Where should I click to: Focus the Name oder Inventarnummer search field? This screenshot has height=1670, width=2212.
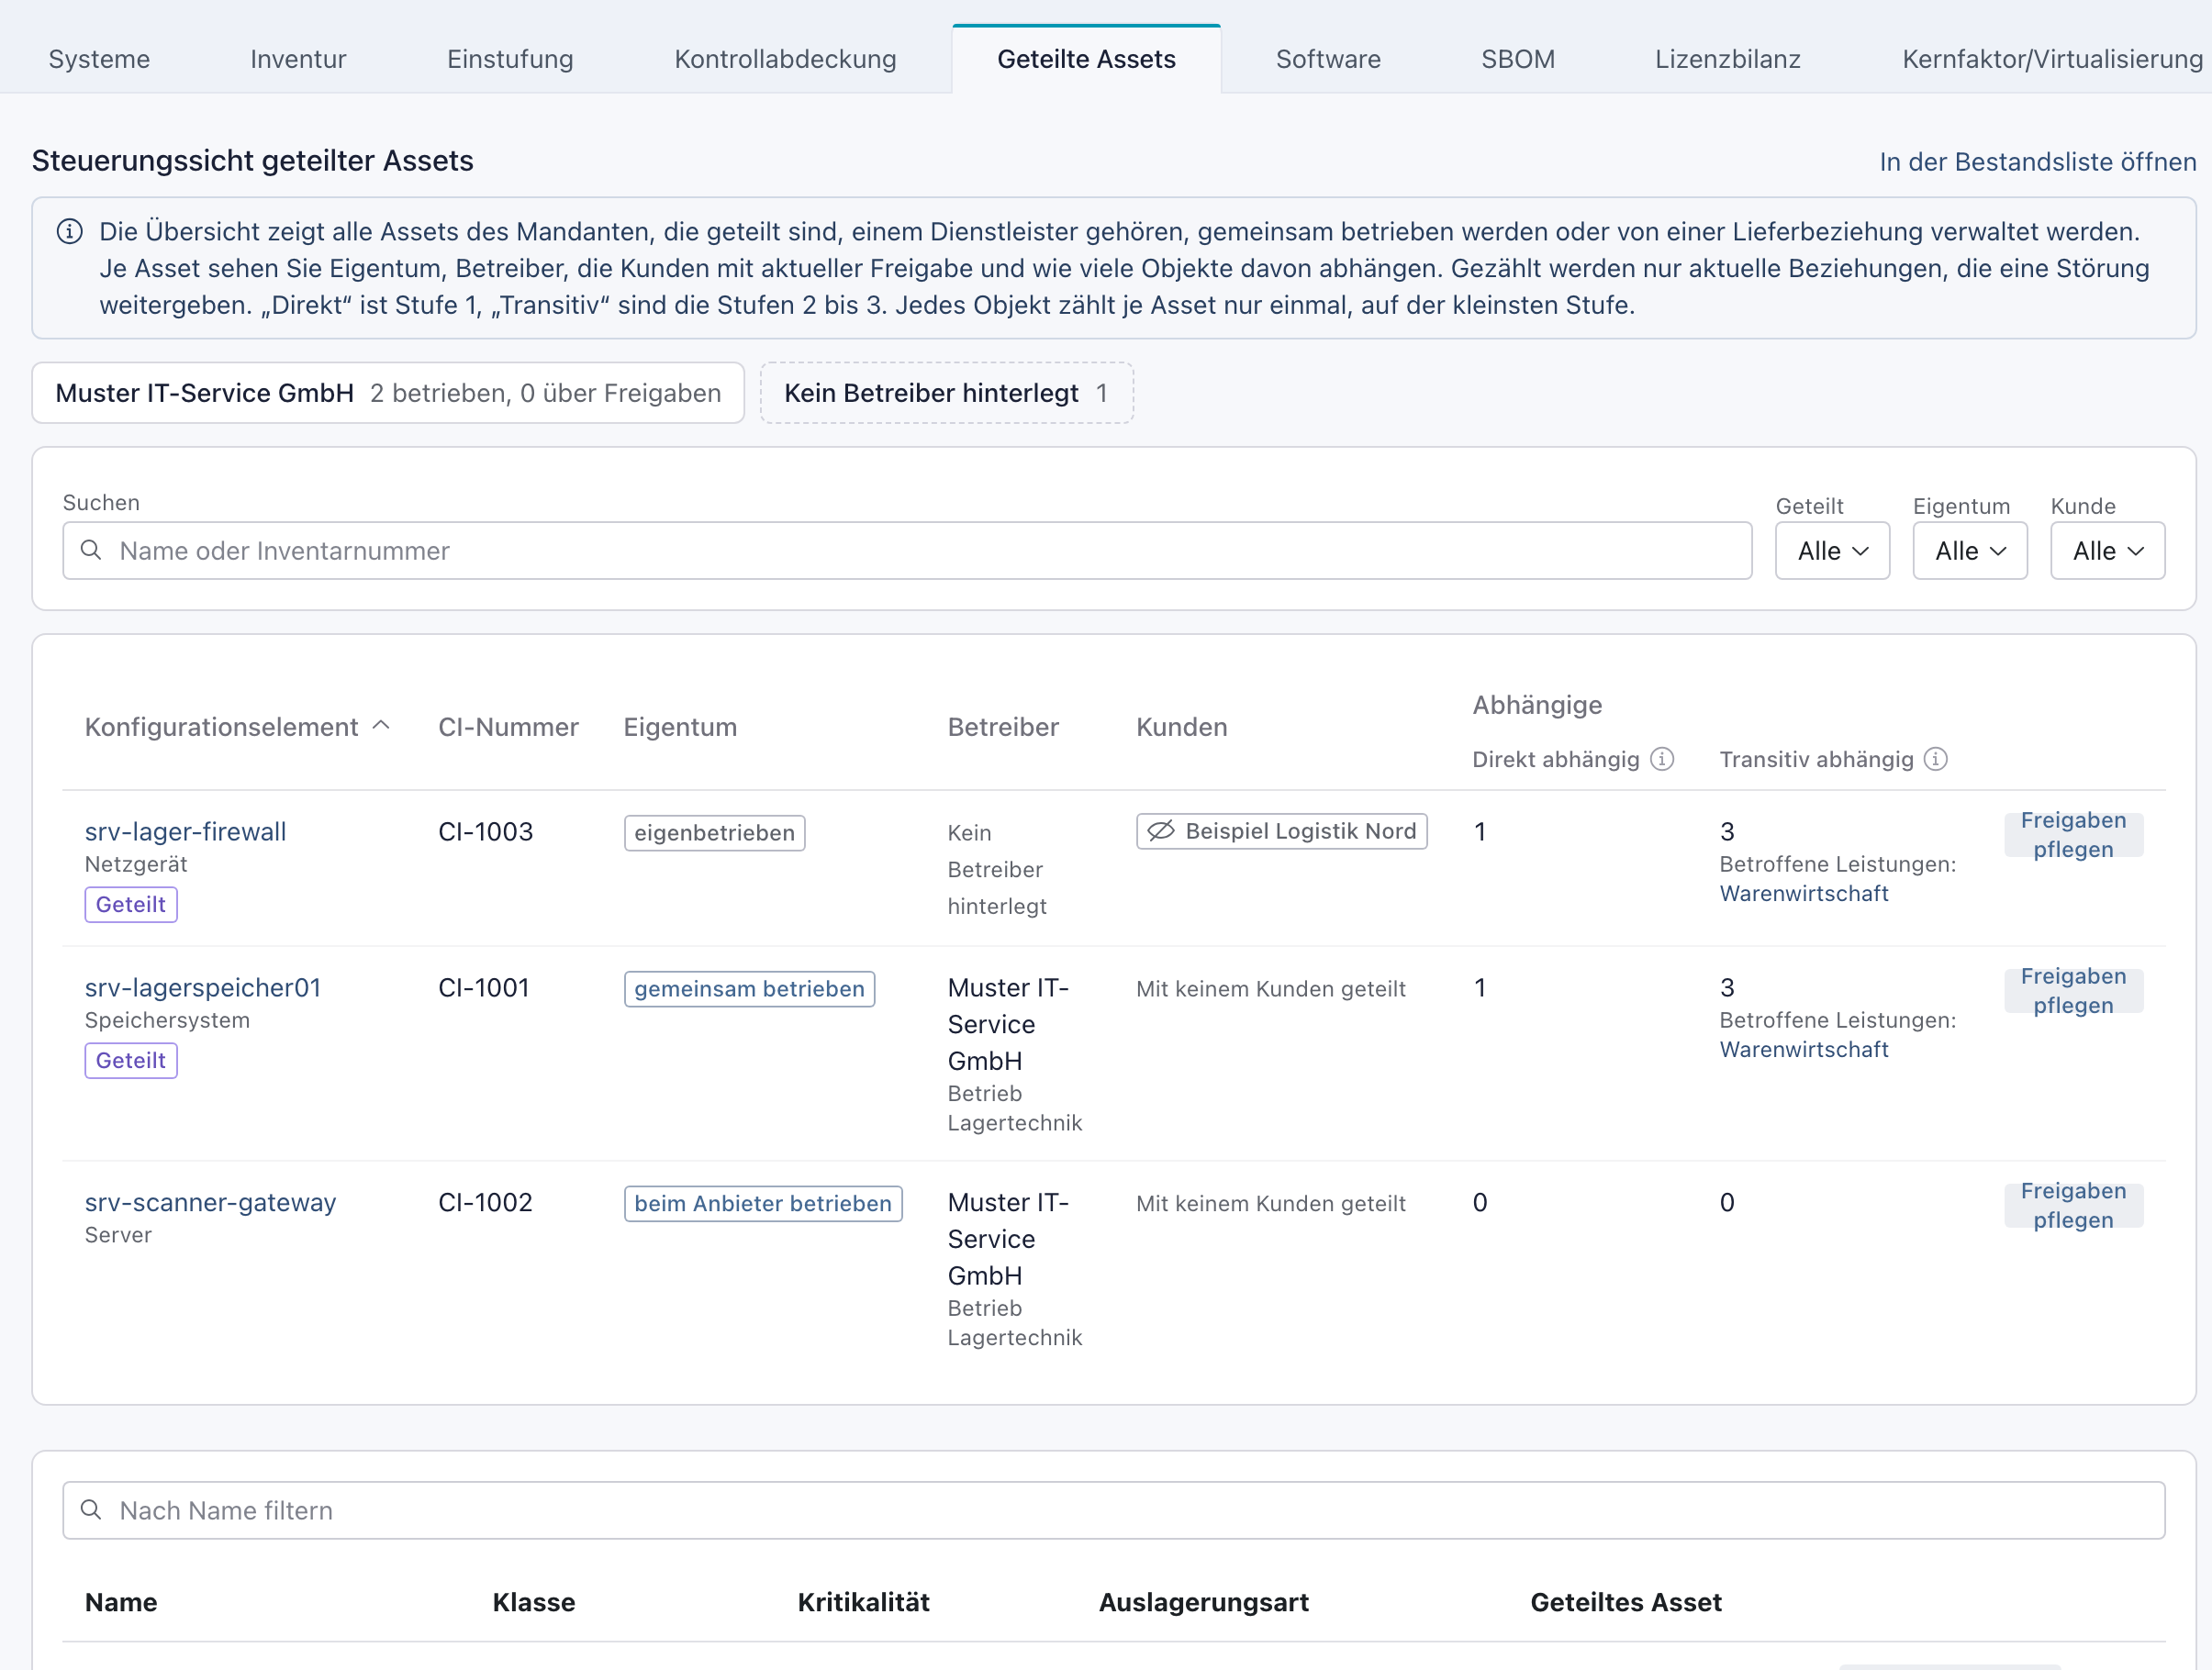907,551
